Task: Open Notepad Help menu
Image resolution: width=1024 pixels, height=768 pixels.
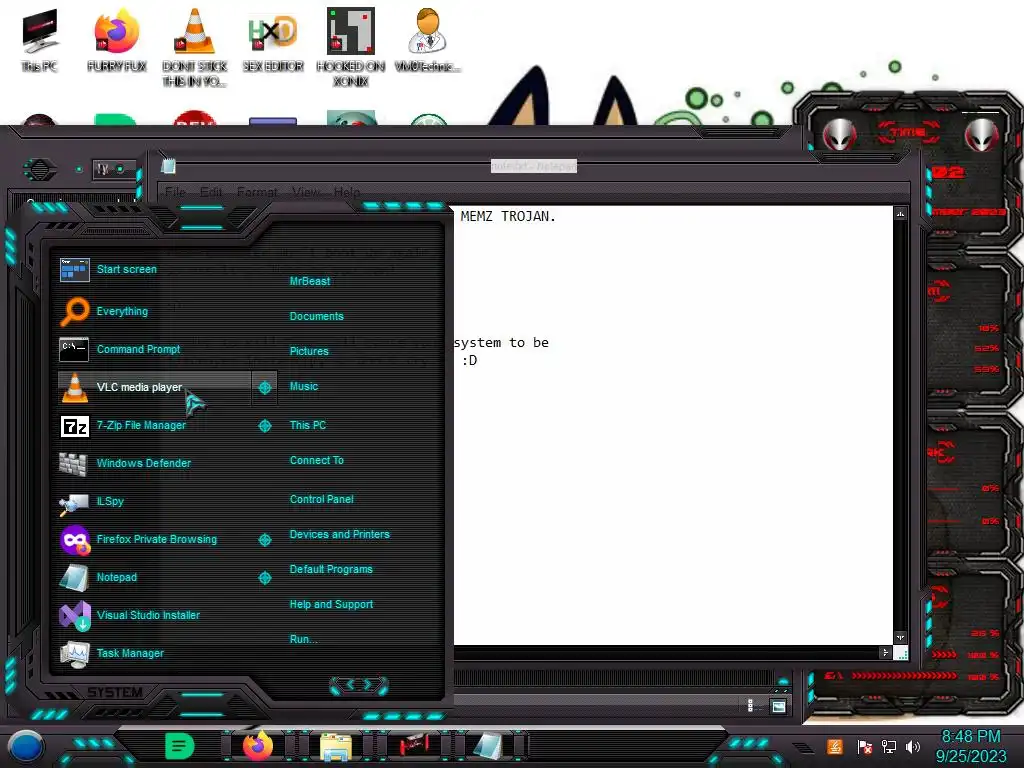Action: coord(347,192)
